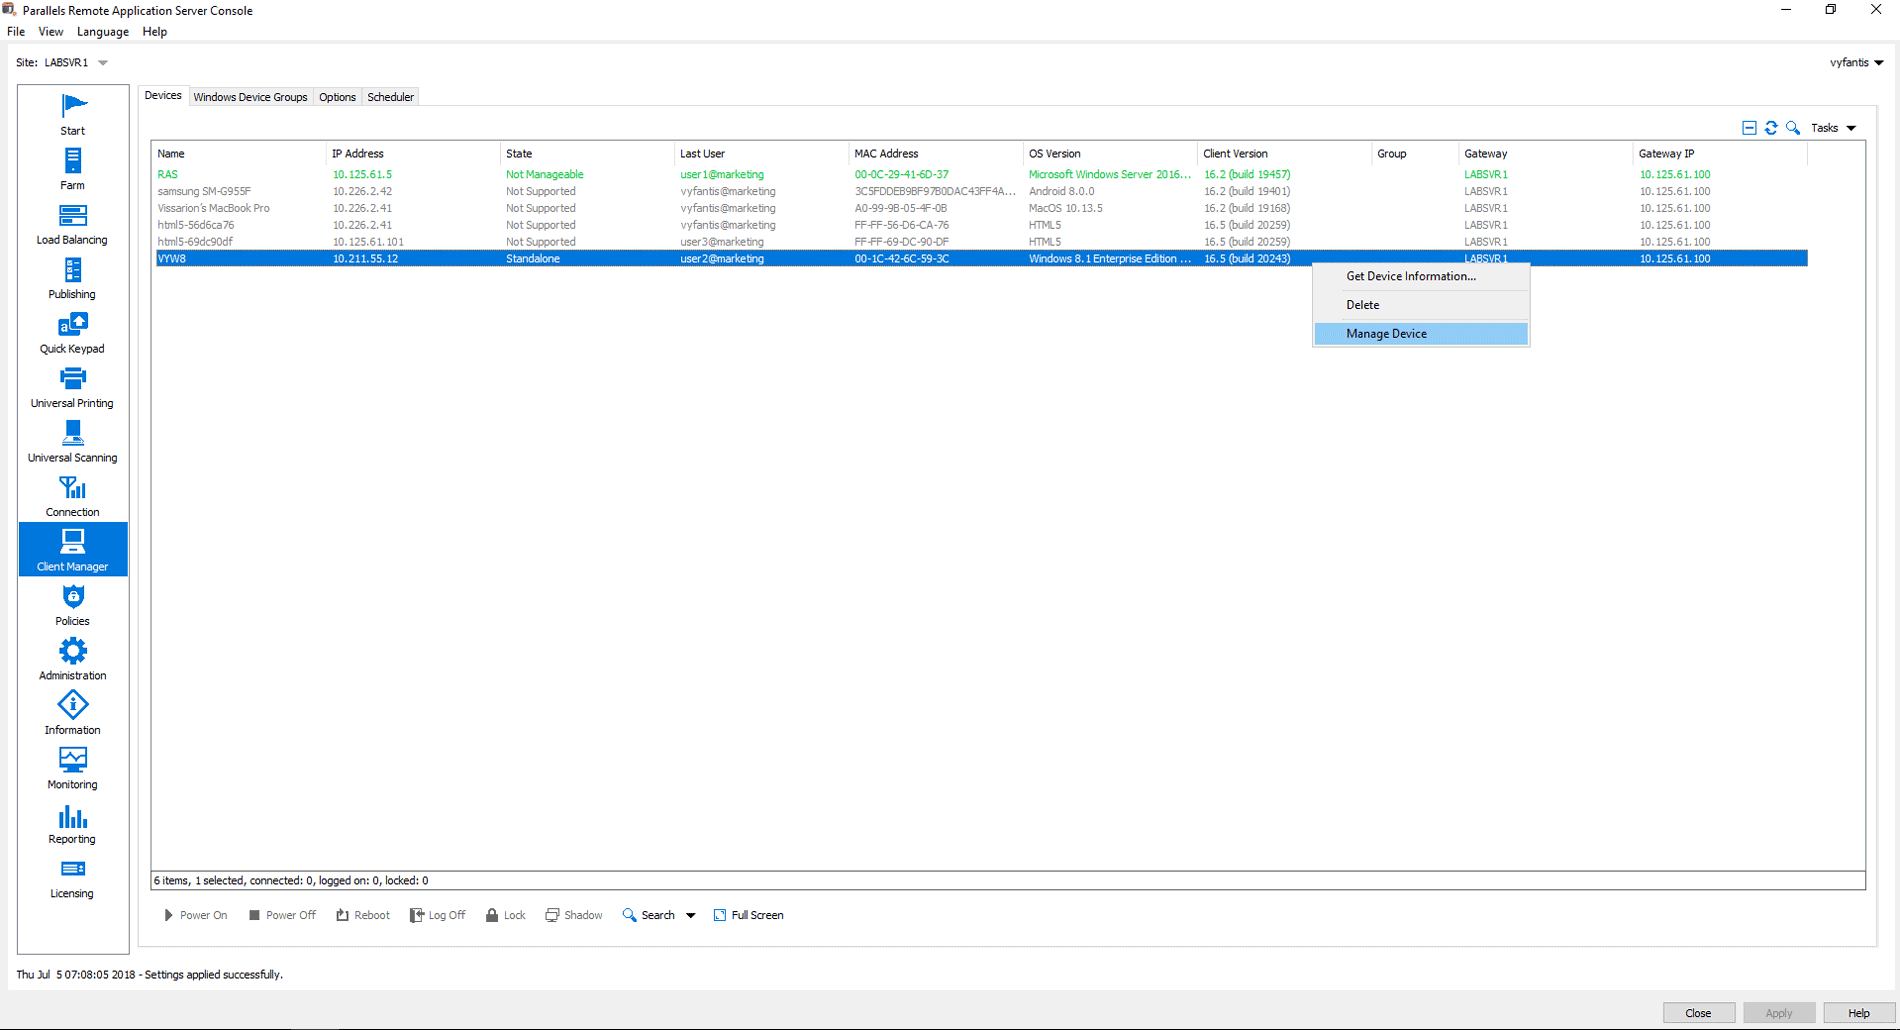This screenshot has height=1030, width=1900.
Task: Click the Apply button
Action: 1778,1013
